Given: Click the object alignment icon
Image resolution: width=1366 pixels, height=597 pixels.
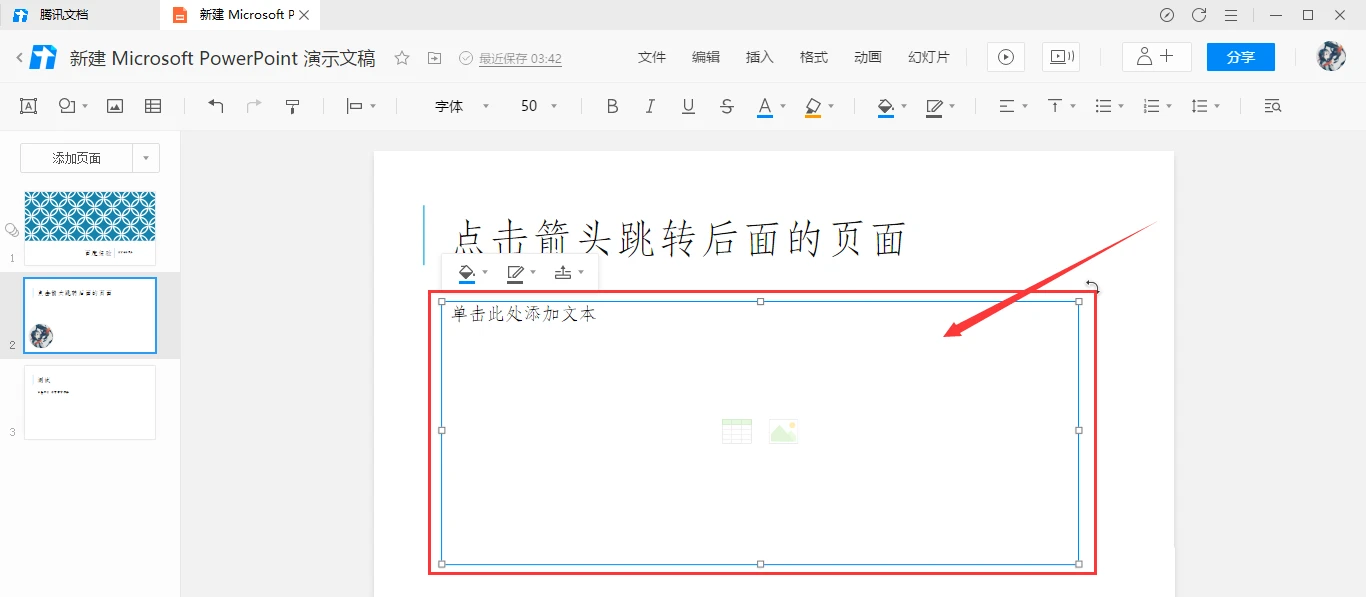Looking at the screenshot, I should tap(354, 106).
